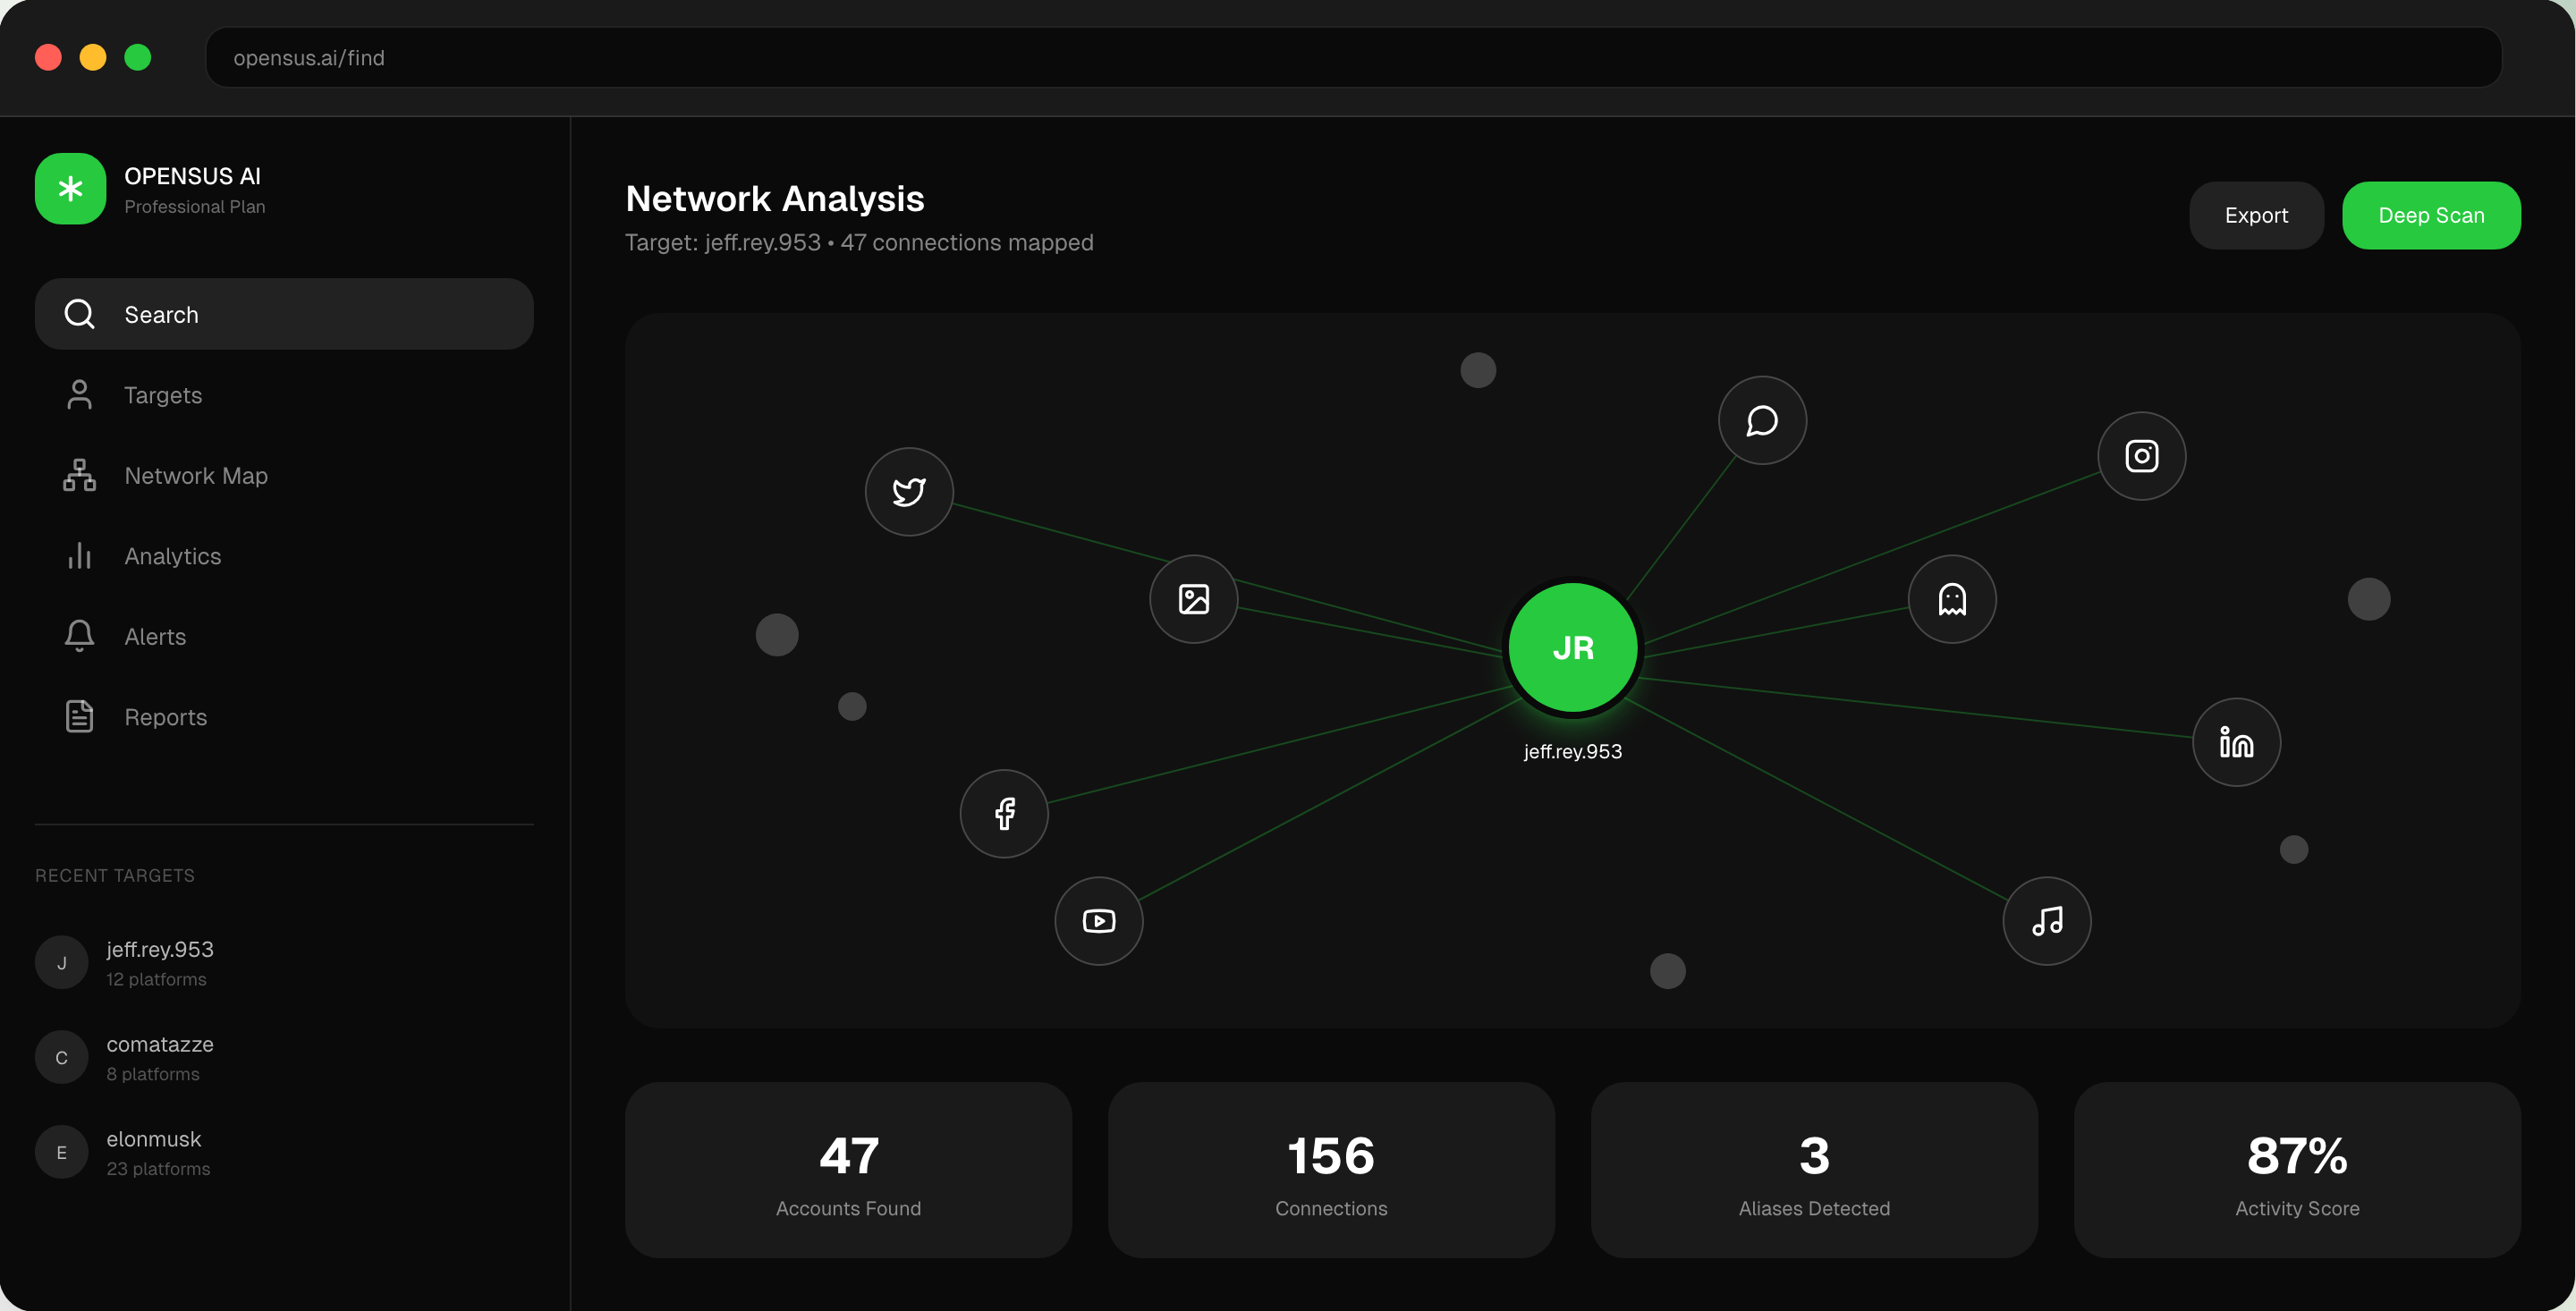Open Analytics from the sidebar
The image size is (2576, 1311).
pos(172,556)
